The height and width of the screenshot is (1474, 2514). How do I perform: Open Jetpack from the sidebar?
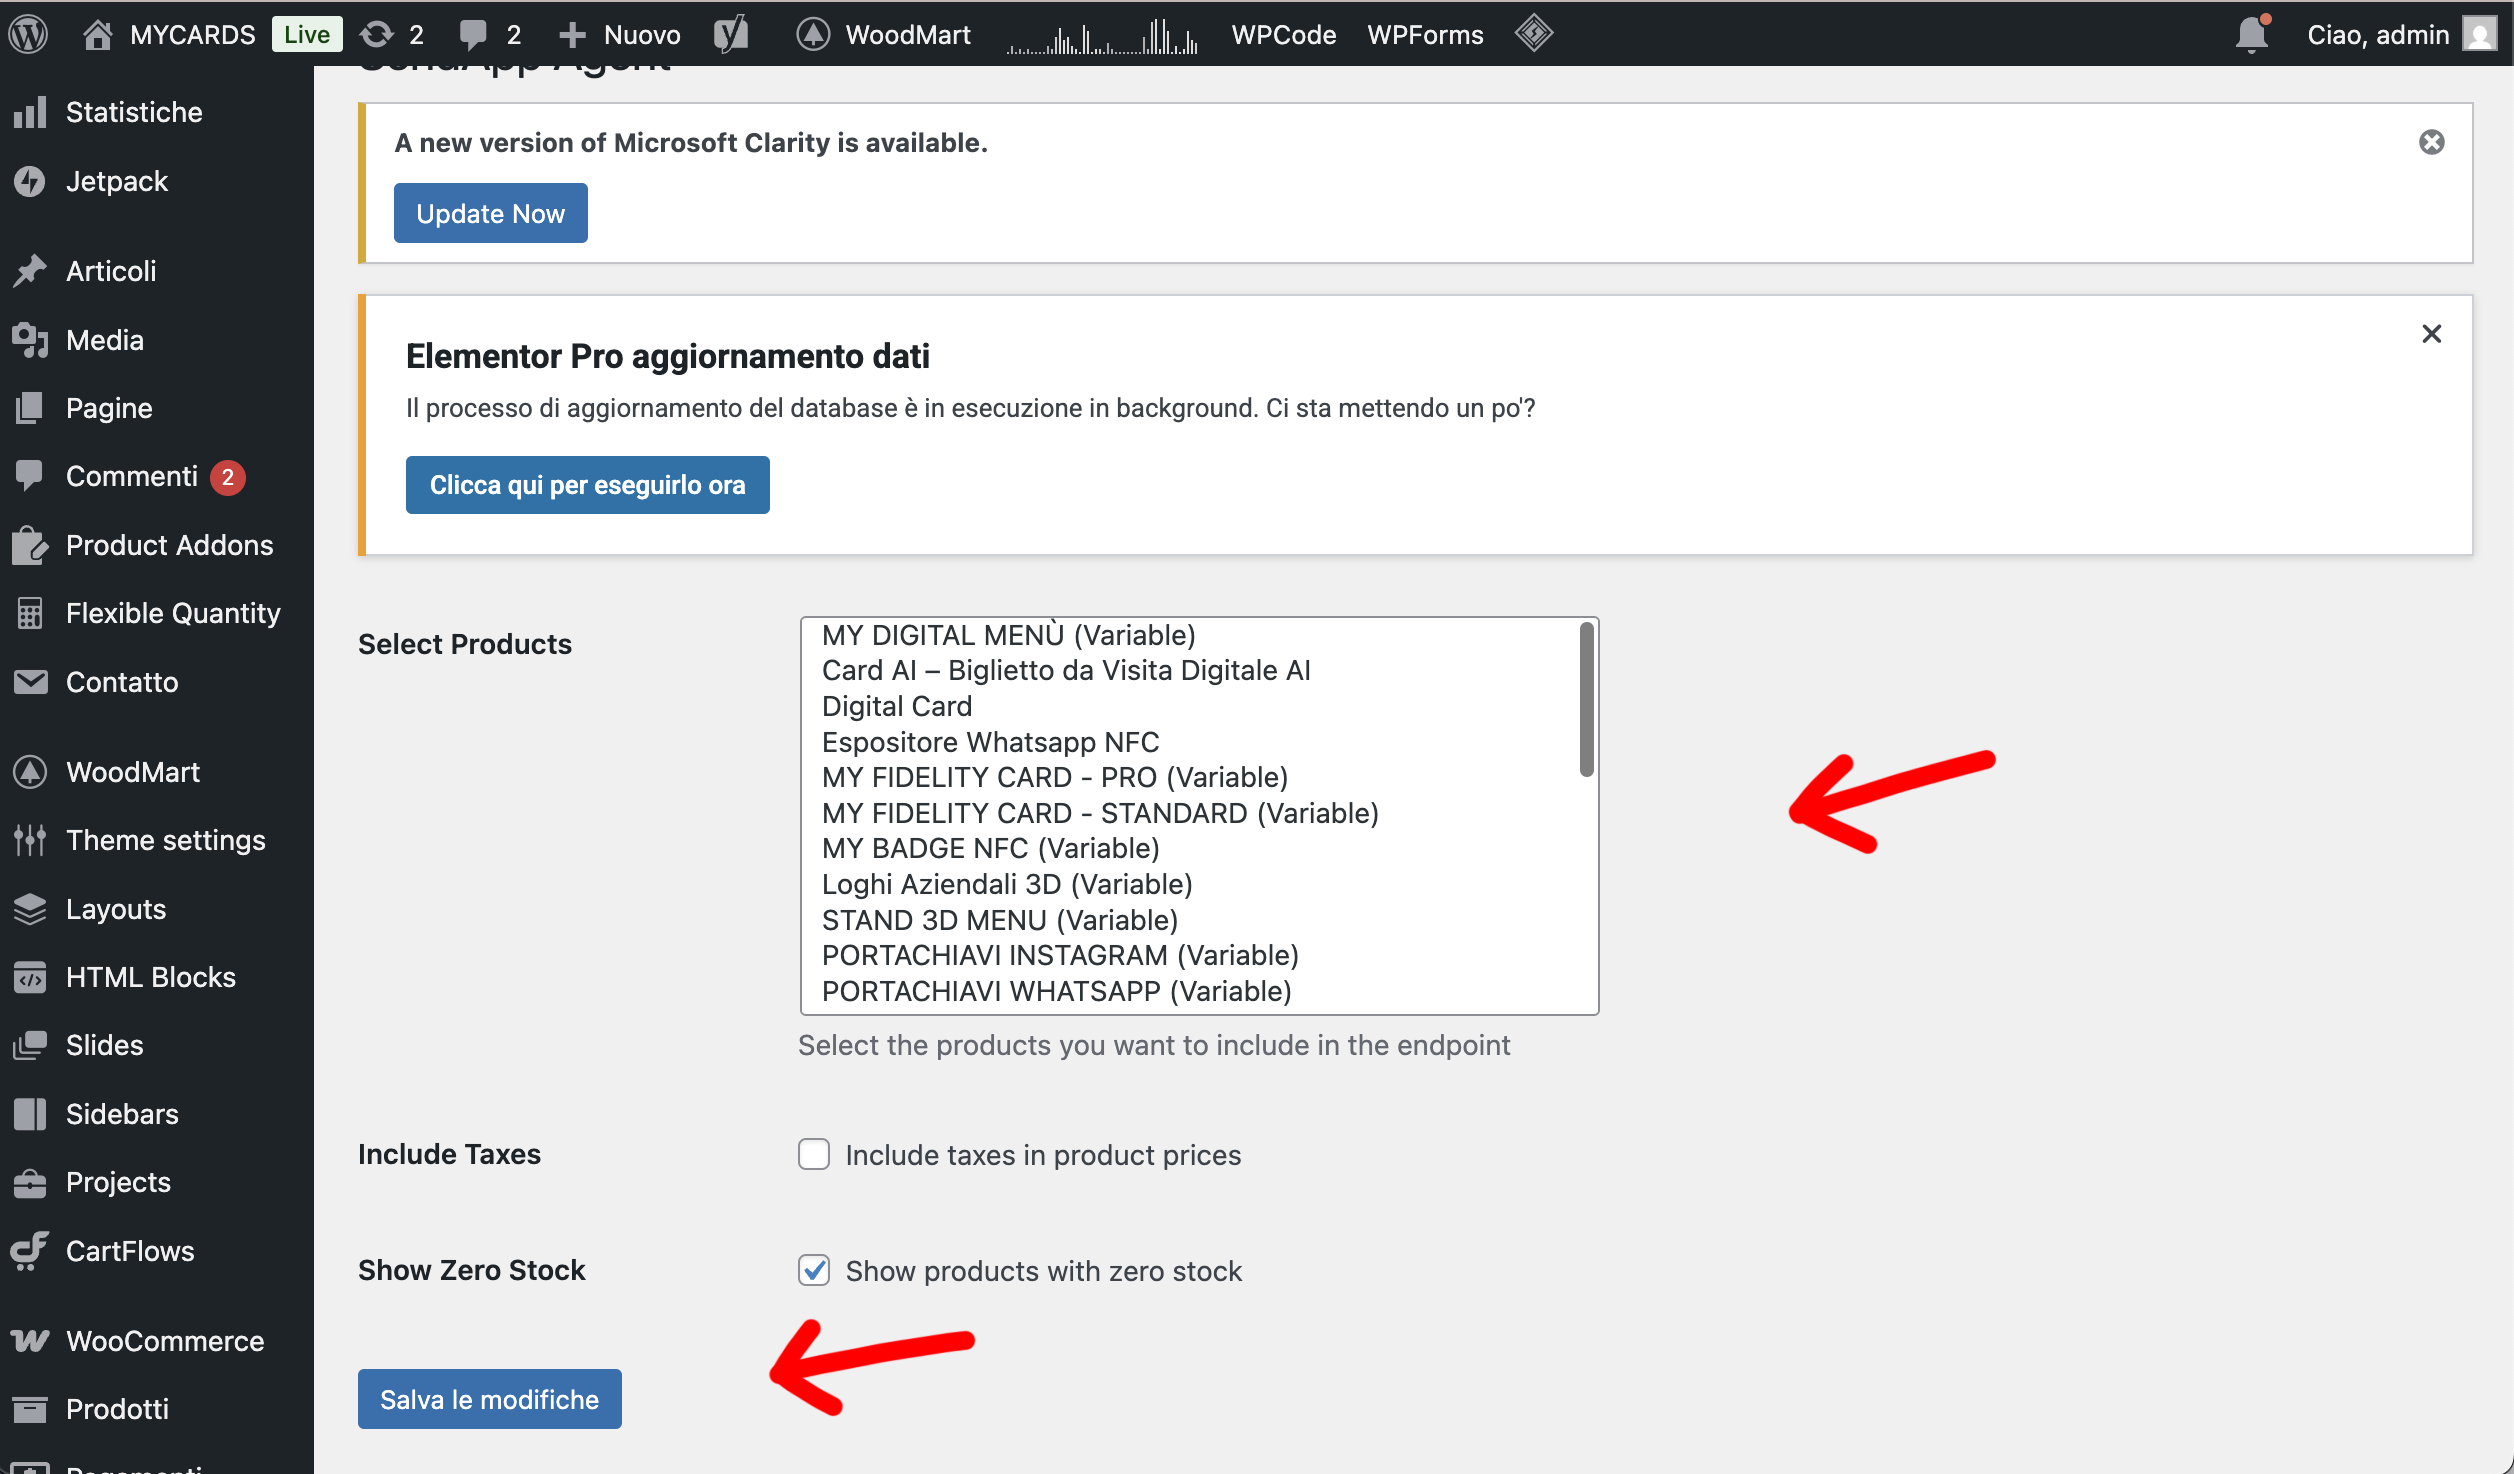tap(116, 181)
